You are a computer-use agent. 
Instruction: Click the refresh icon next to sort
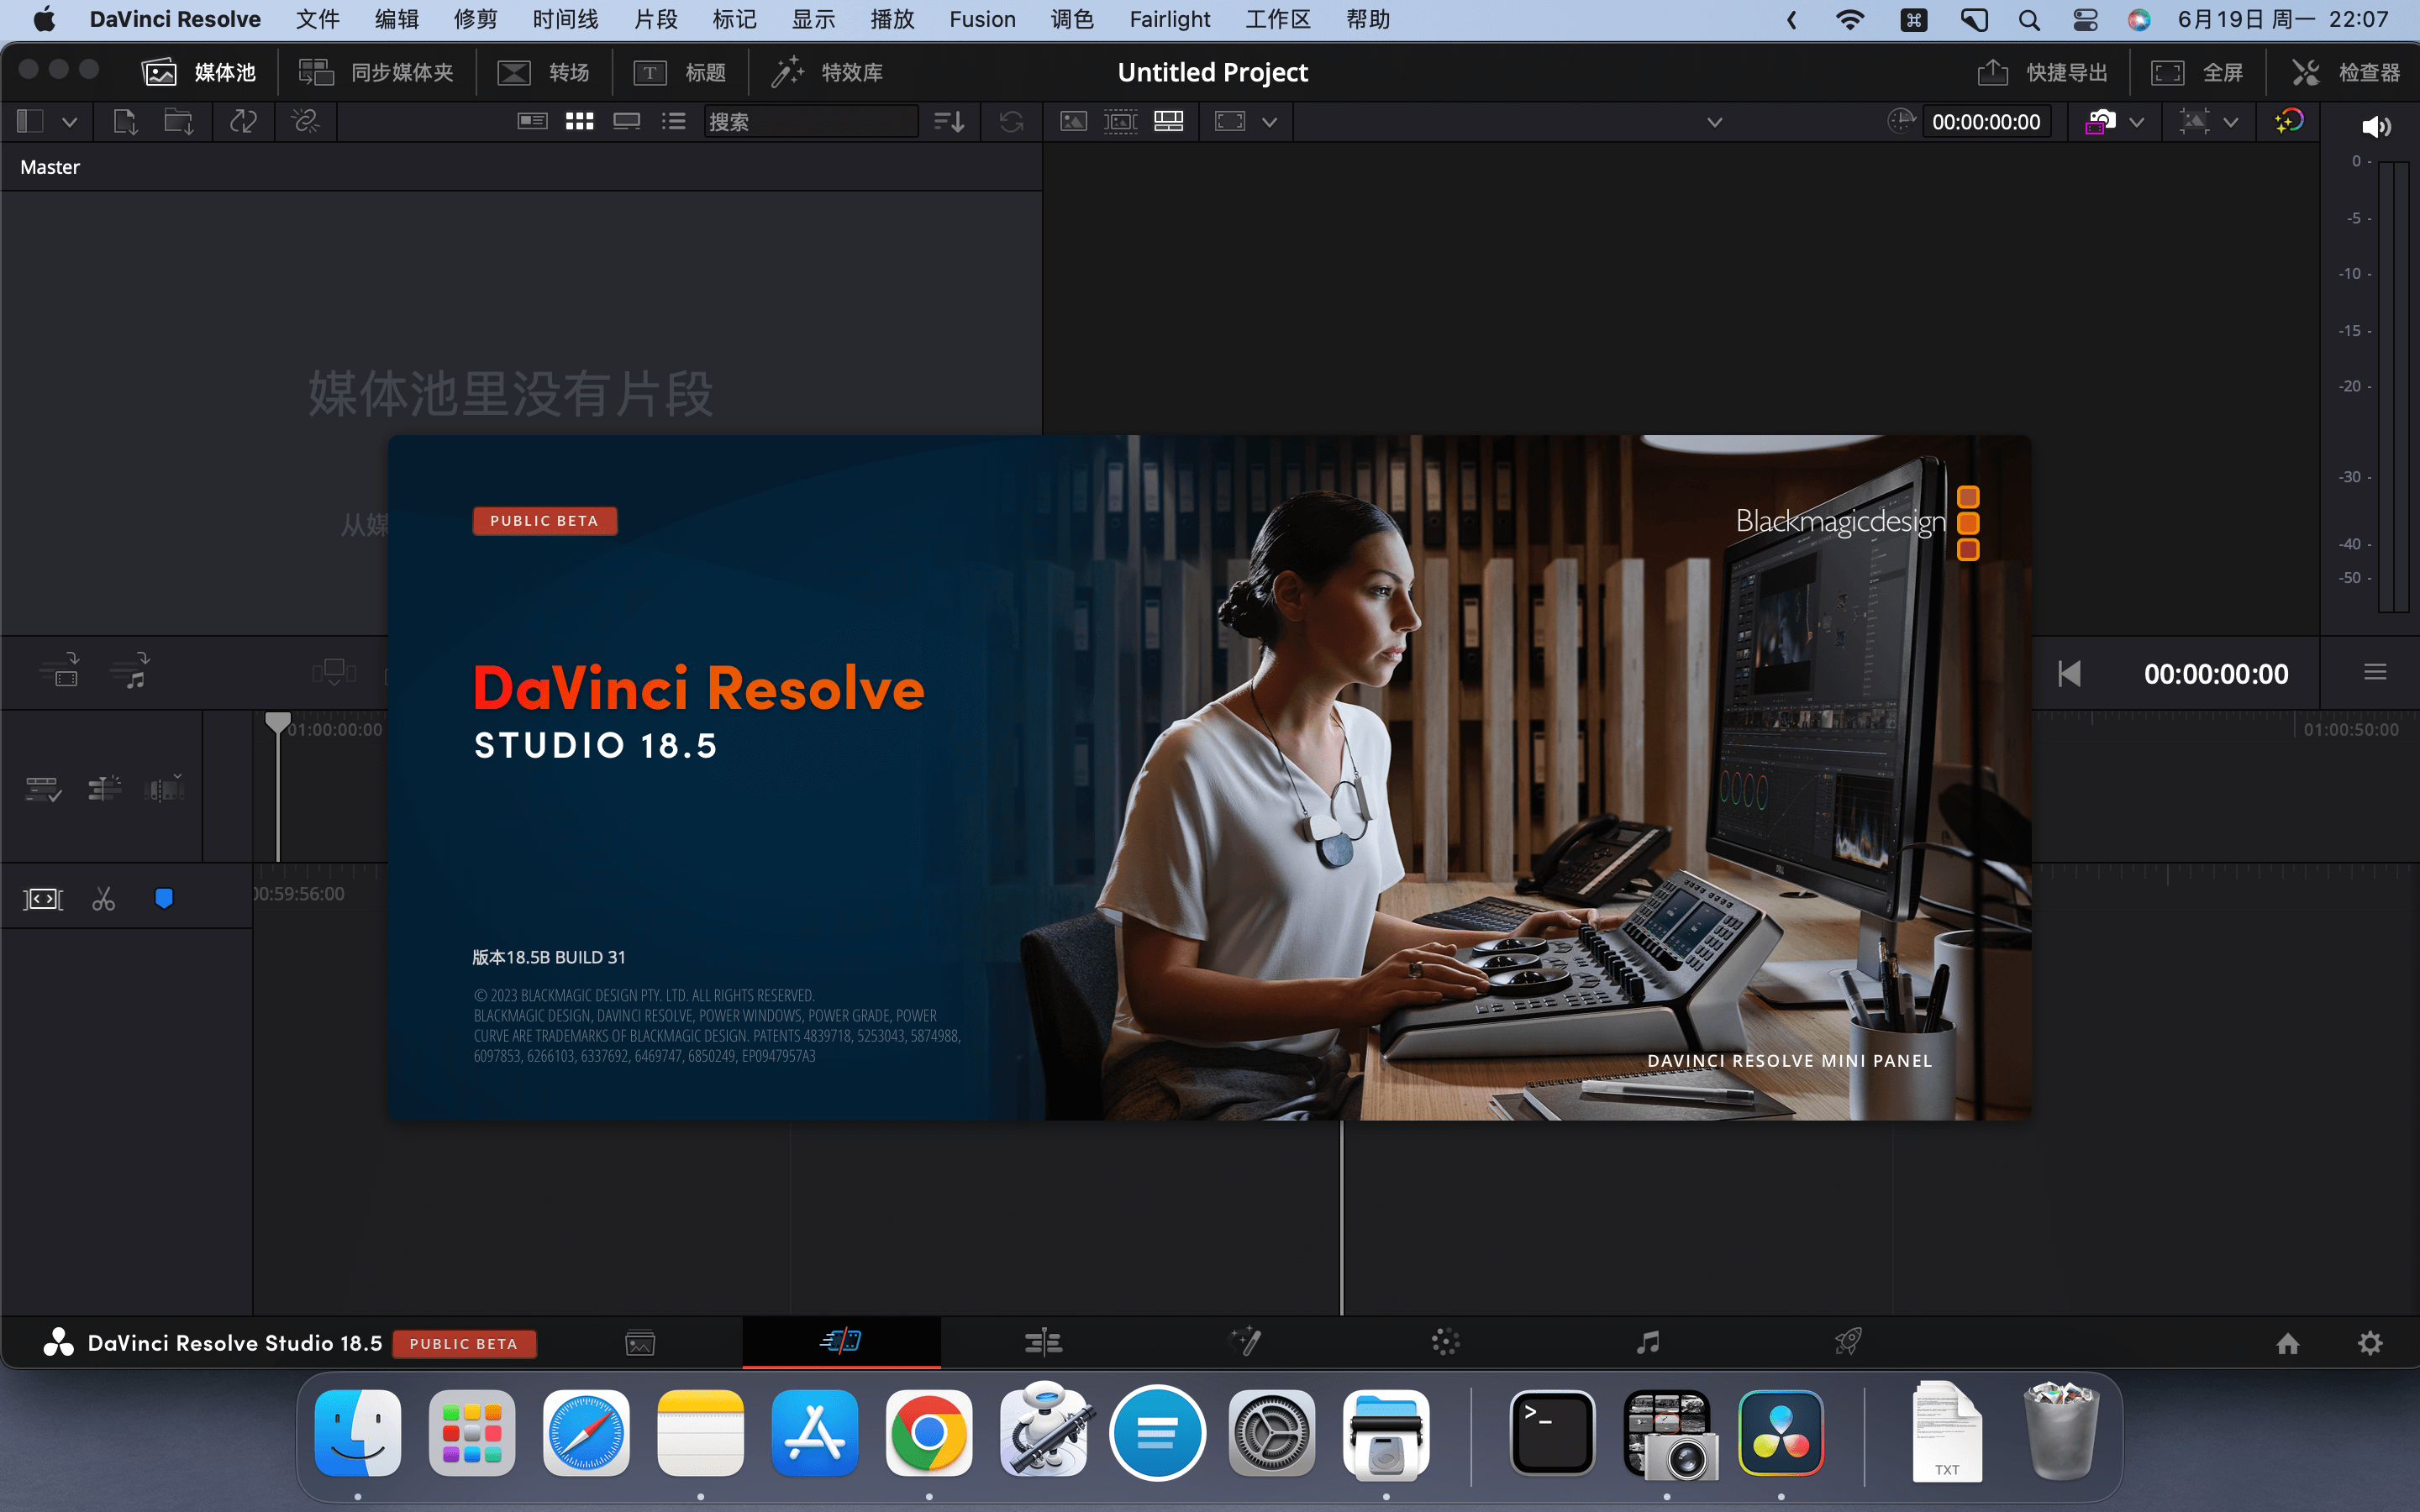[1011, 122]
